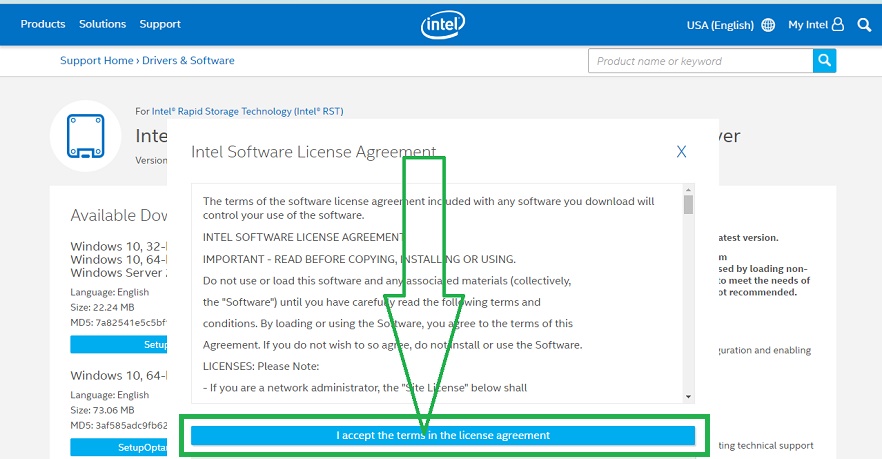Click the 'LICENSES: Please Note:' line

pos(261,366)
